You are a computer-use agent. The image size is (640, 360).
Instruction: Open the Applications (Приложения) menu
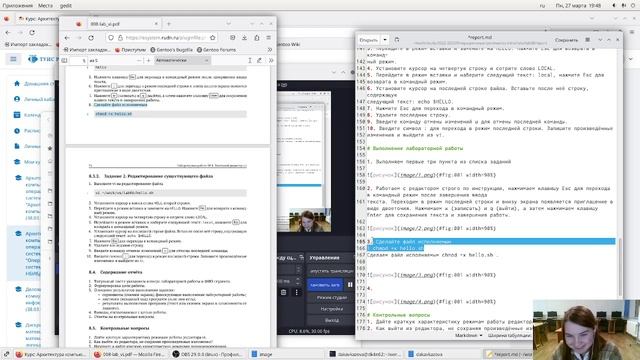(x=18, y=5)
